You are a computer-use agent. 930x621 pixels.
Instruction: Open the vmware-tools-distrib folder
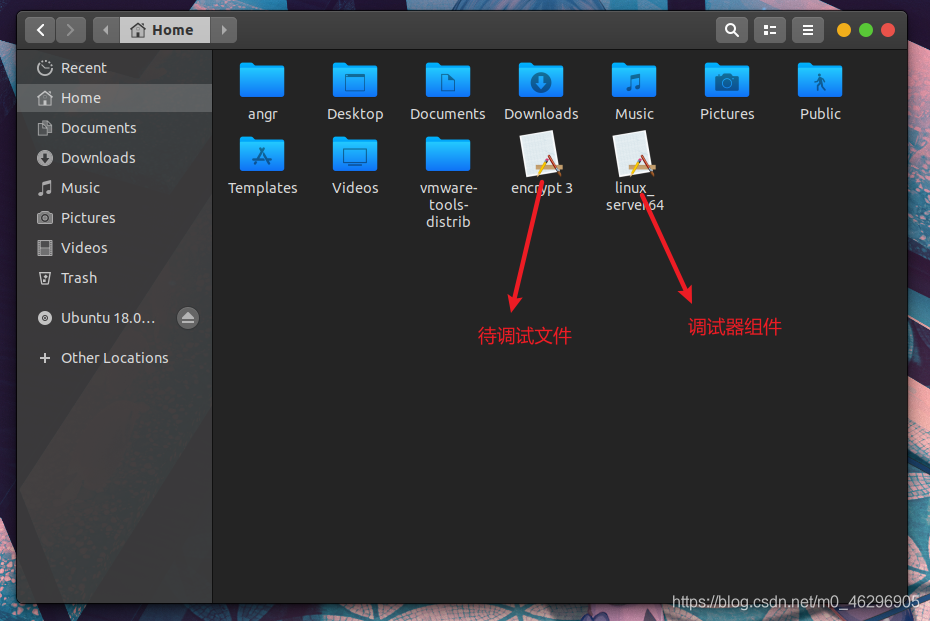447,155
